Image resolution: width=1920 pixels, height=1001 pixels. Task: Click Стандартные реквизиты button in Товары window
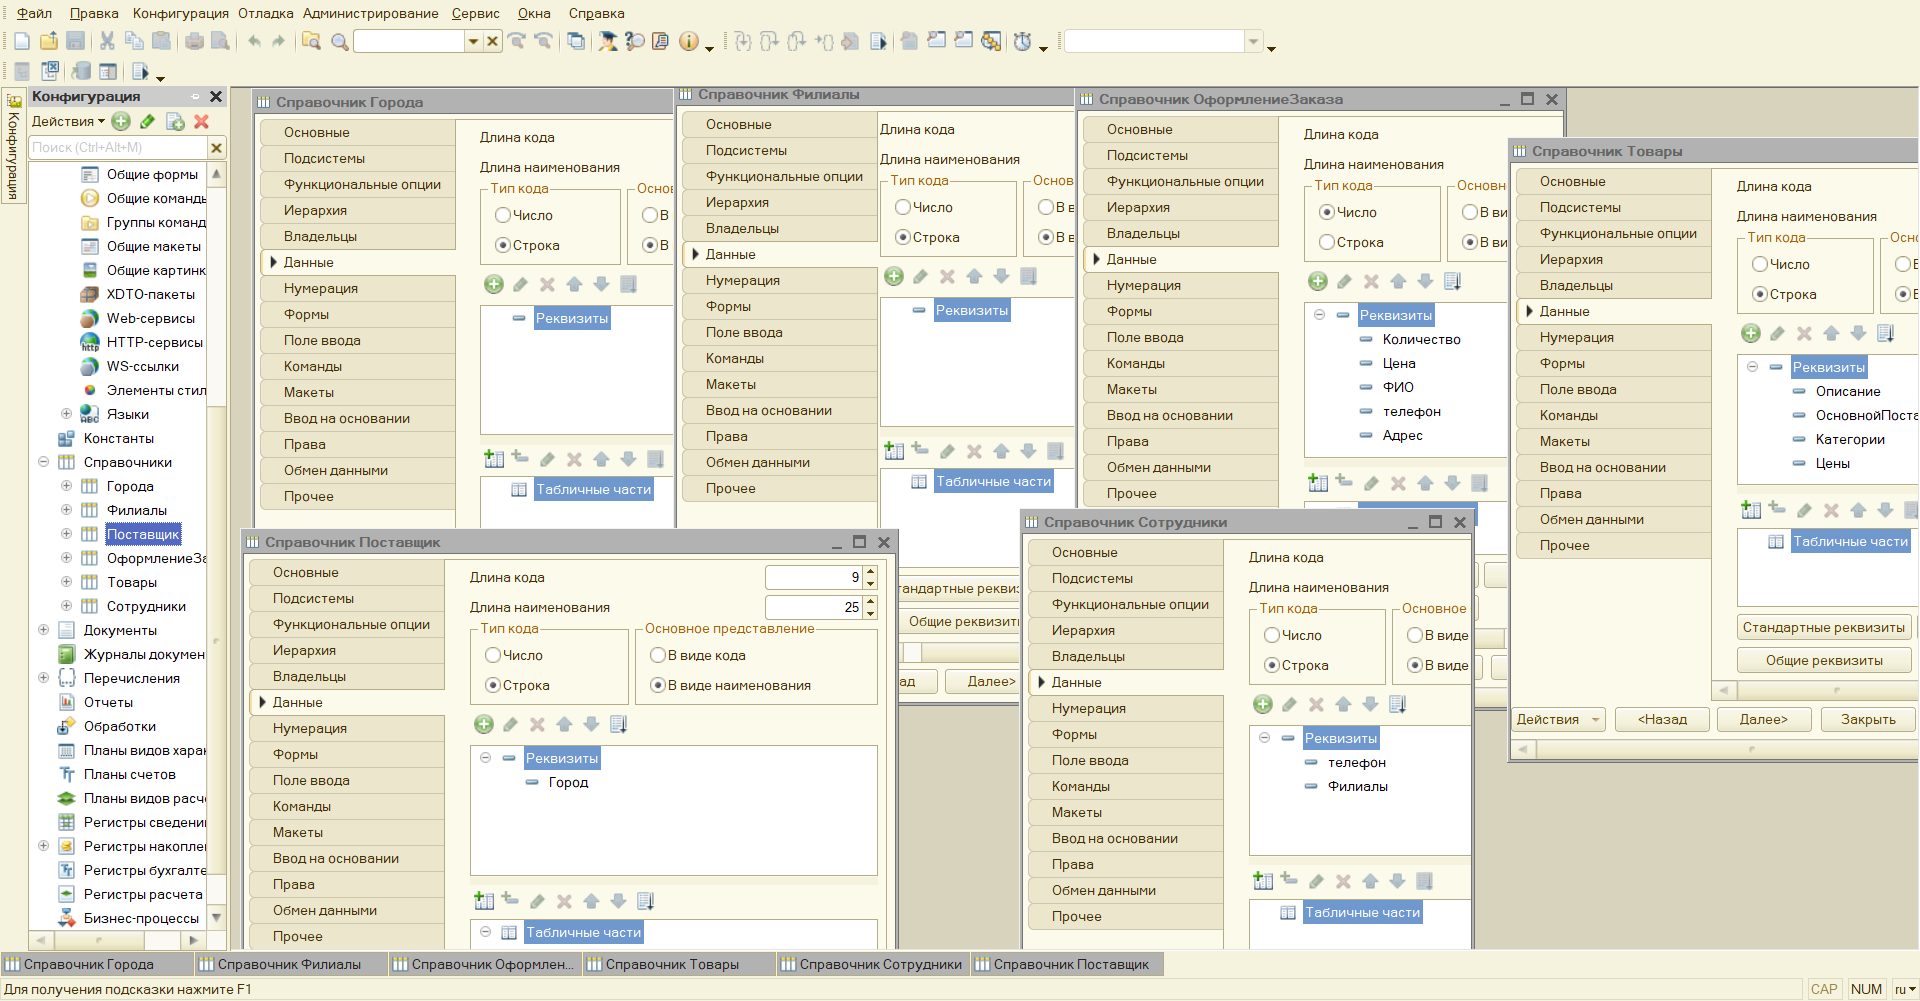pos(1824,627)
